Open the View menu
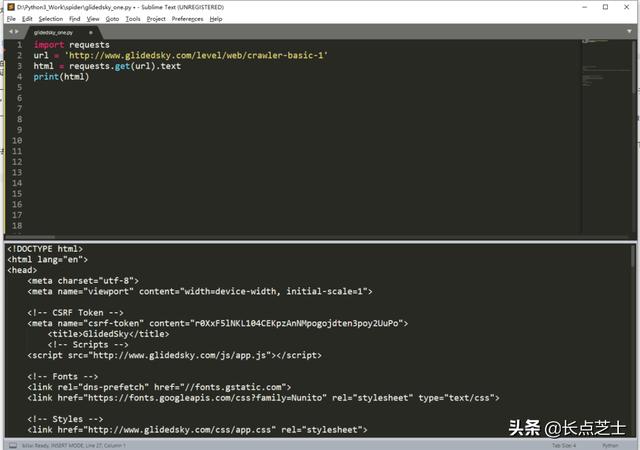The image size is (640, 450). tap(93, 19)
